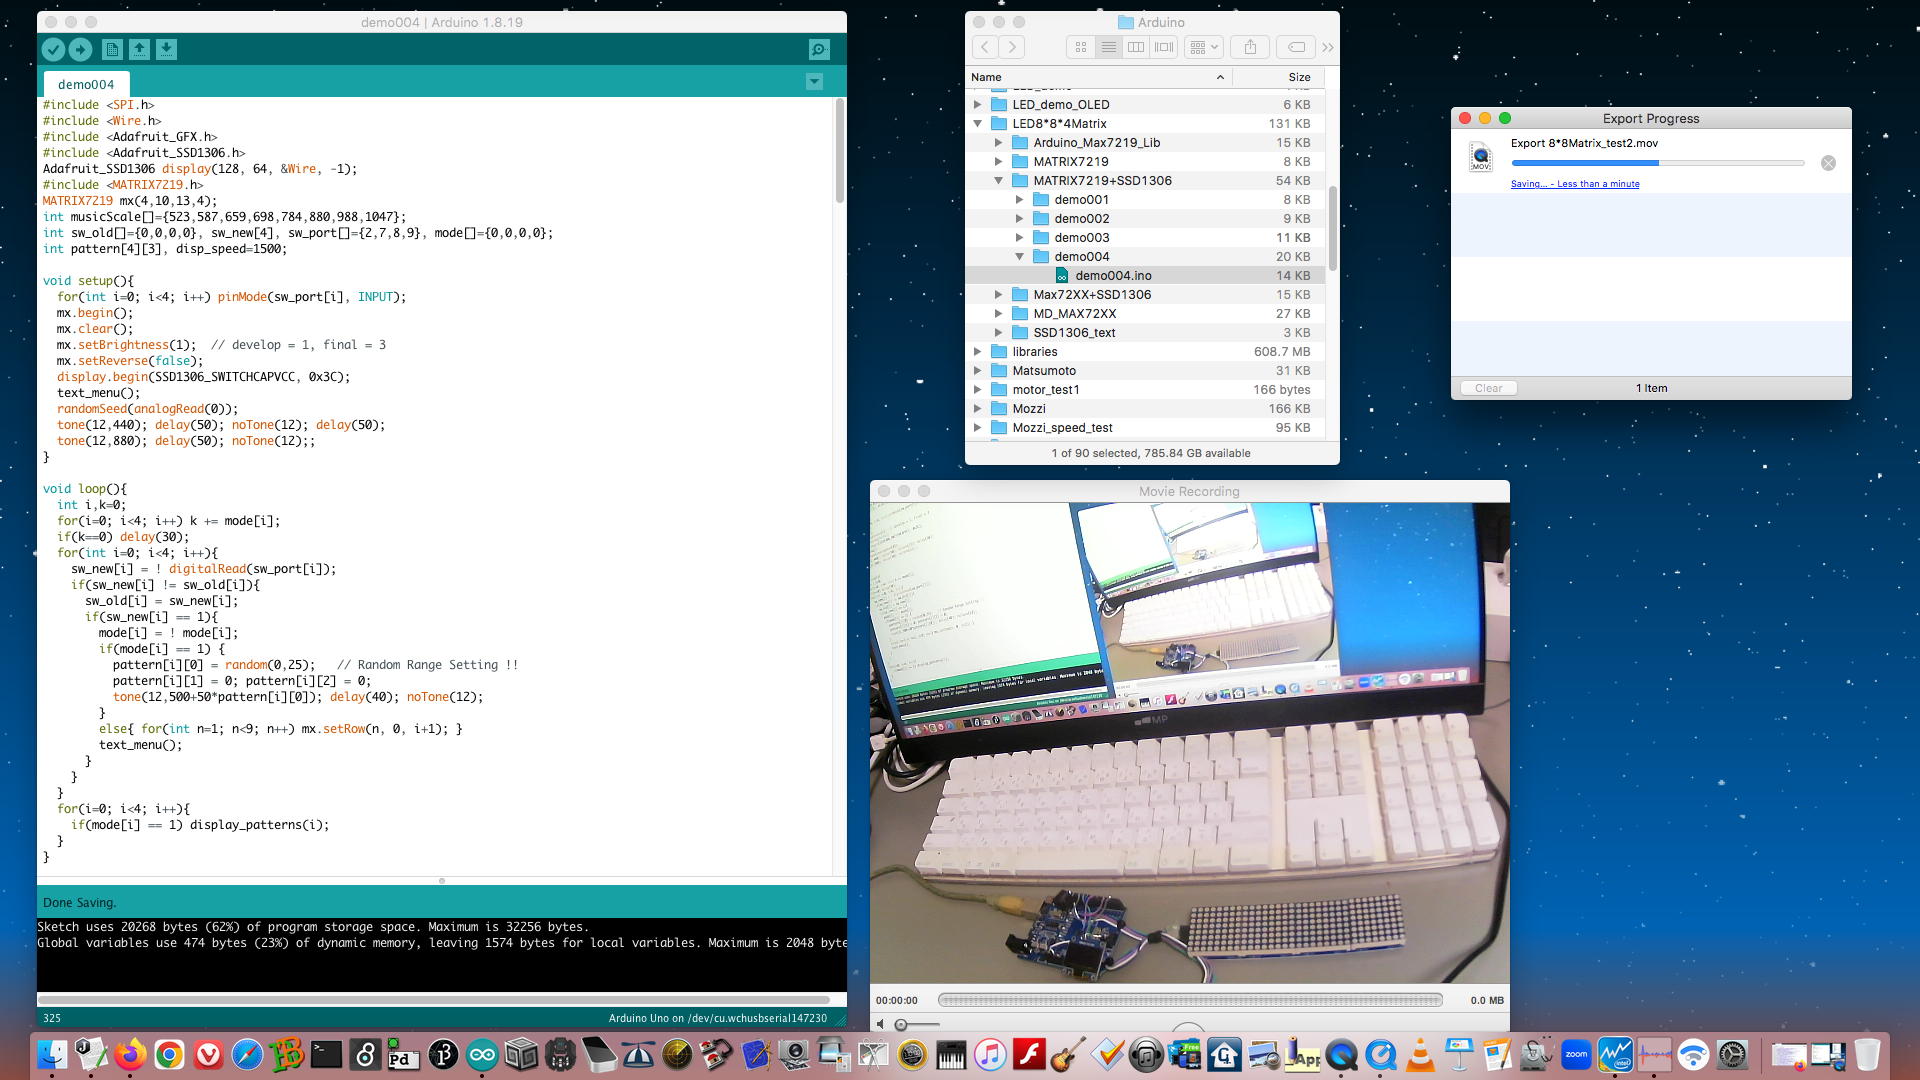Open the Serial Monitor
Image resolution: width=1920 pixels, height=1080 pixels.
pos(818,49)
